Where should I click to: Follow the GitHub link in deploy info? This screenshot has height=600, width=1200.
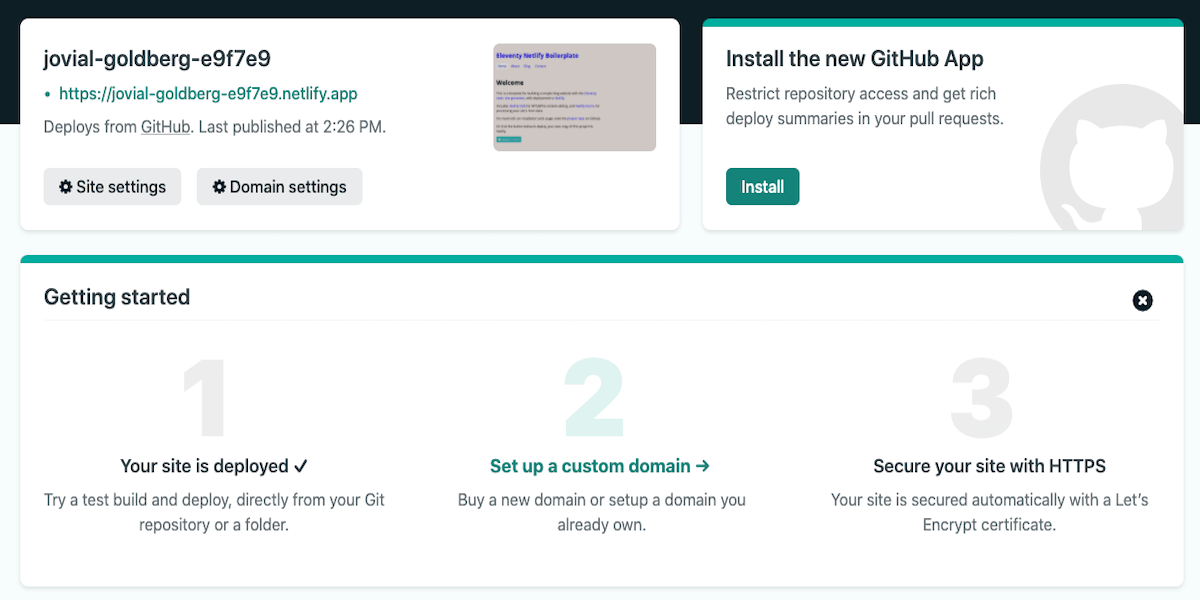click(x=165, y=127)
